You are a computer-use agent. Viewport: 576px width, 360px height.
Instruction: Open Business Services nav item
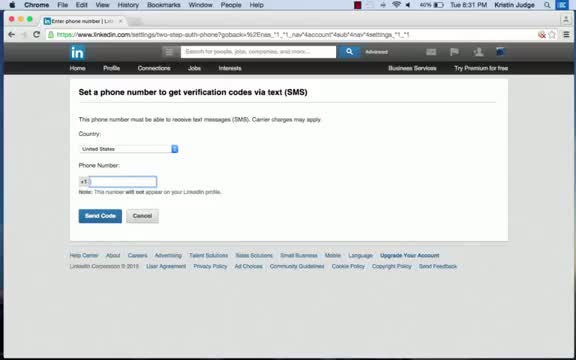pos(412,68)
